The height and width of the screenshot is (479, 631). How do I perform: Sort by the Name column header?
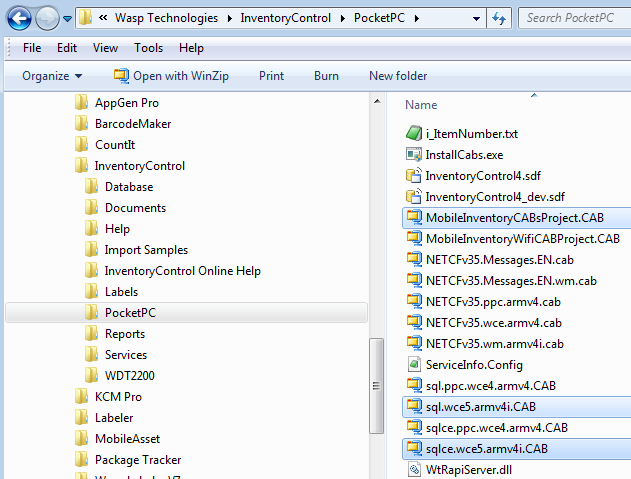click(421, 105)
